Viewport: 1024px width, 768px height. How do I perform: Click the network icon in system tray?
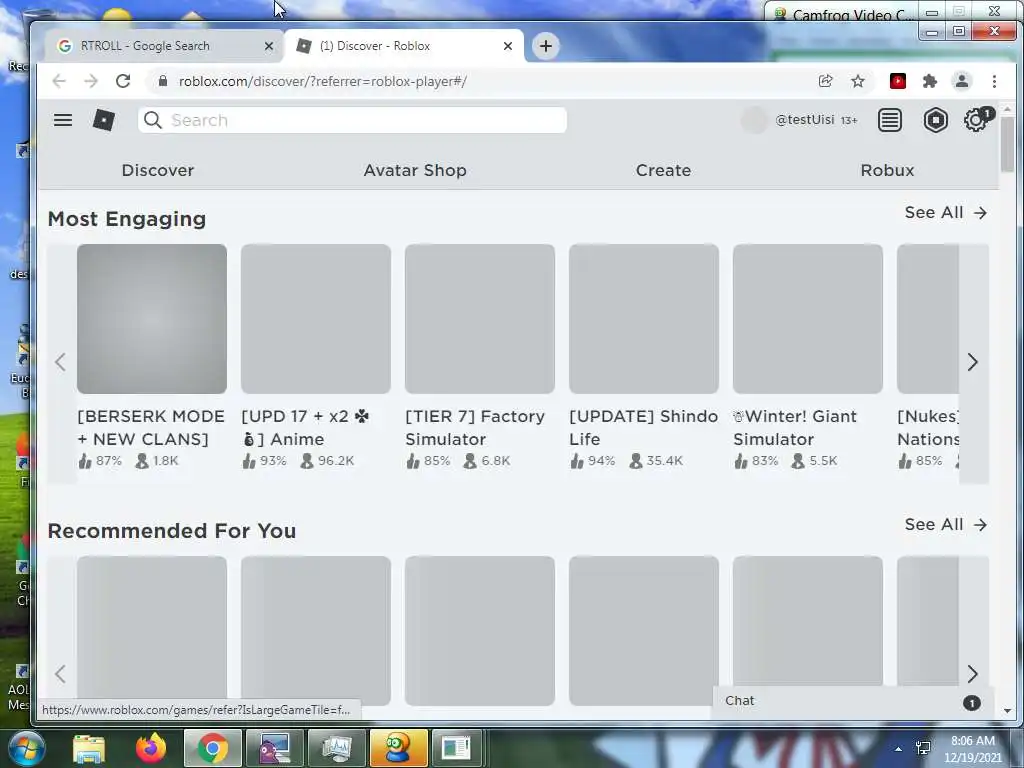coord(923,748)
